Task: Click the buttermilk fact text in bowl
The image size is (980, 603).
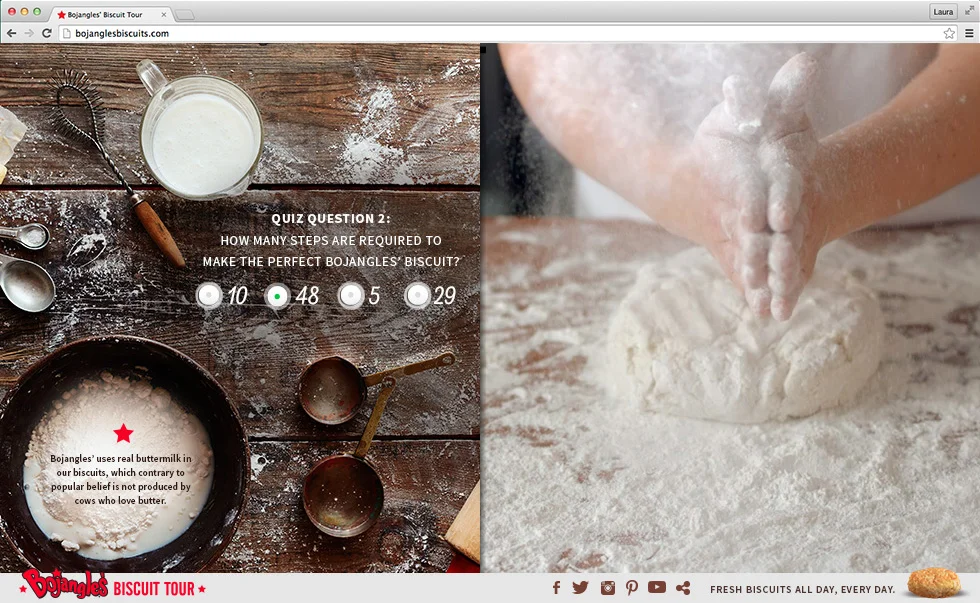Action: pyautogui.click(x=121, y=479)
